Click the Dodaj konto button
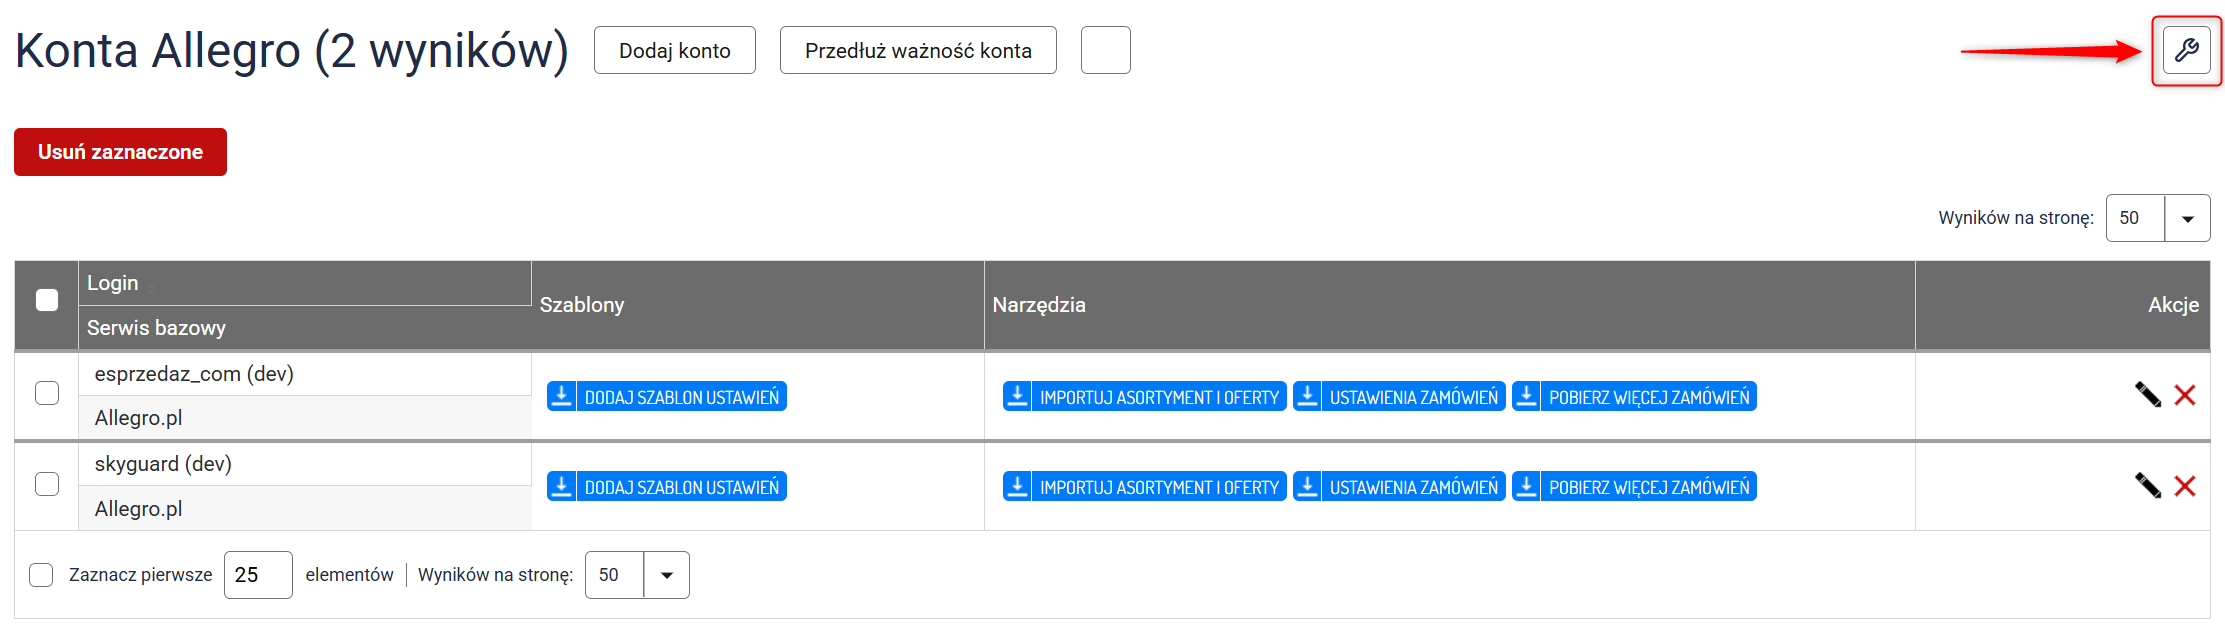 pyautogui.click(x=675, y=50)
